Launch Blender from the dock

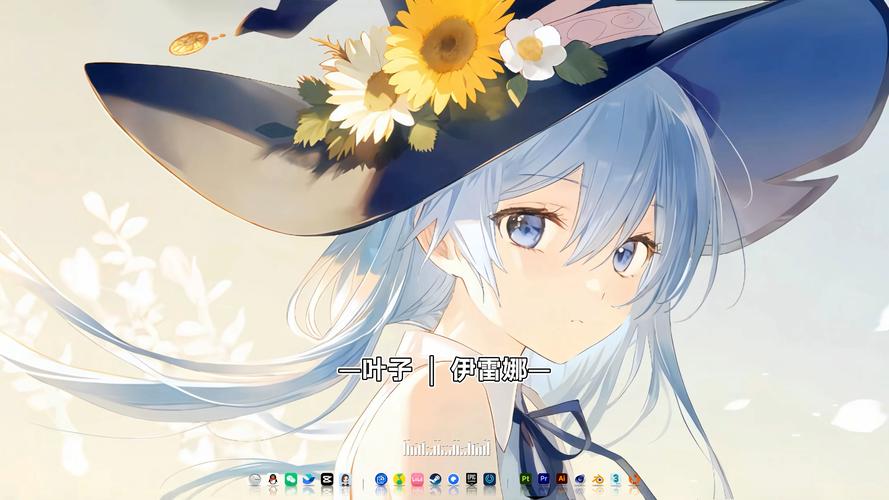pos(598,480)
